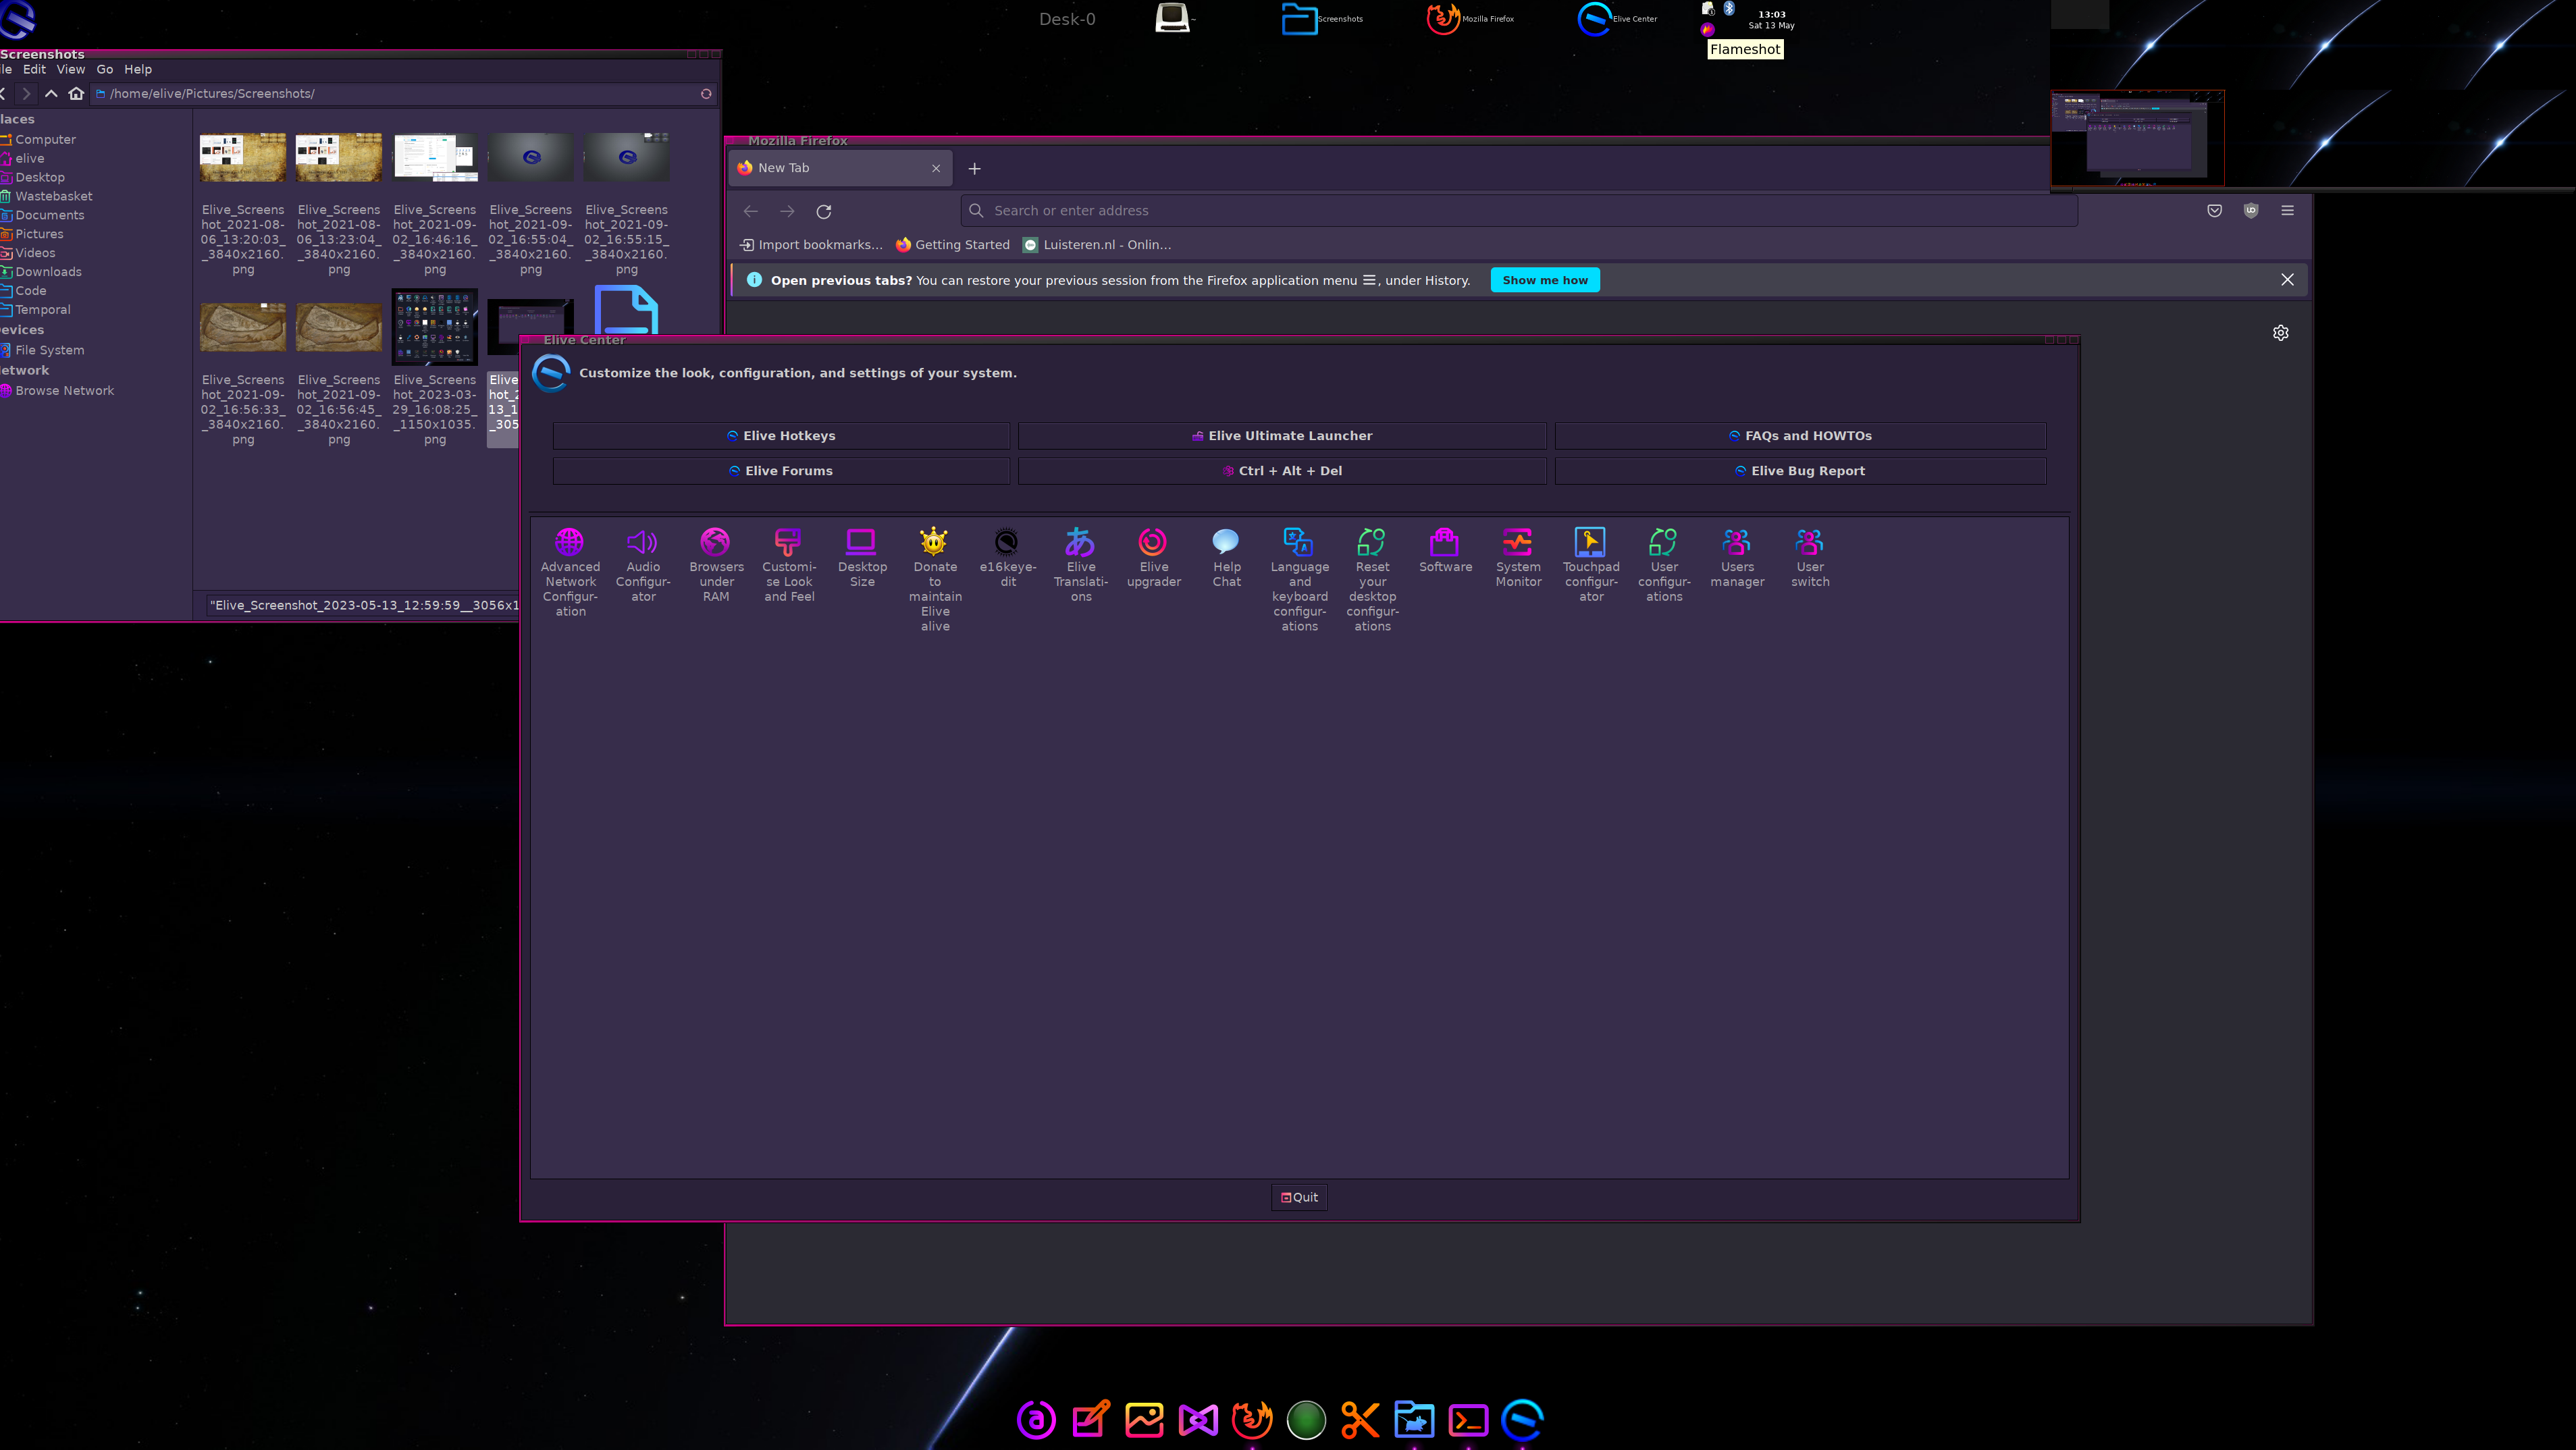This screenshot has height=1450, width=2576.
Task: Go to home folder in the Screenshots file manager
Action: 76,93
